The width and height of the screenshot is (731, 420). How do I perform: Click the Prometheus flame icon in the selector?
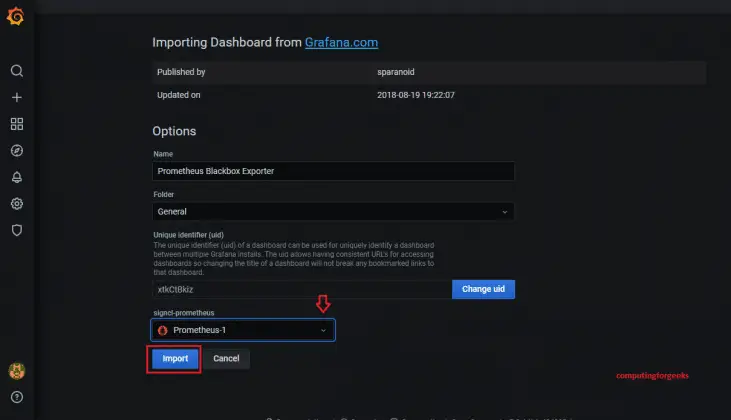(163, 330)
